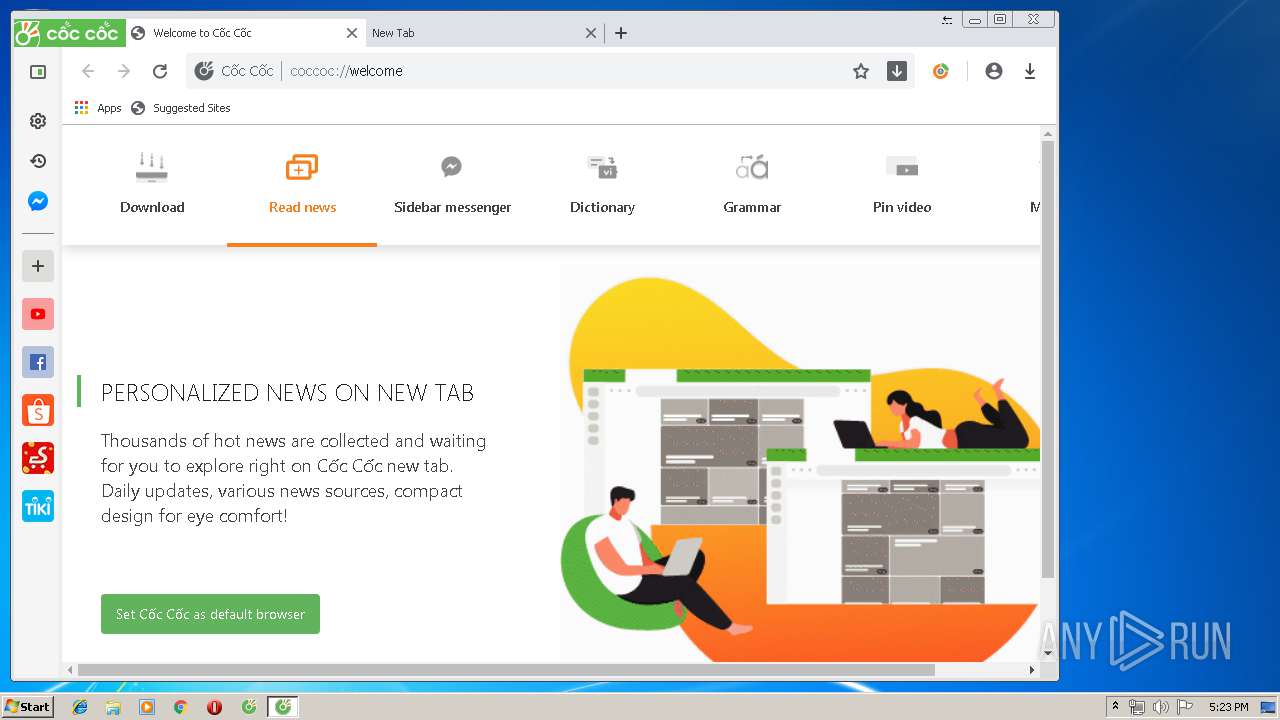The width and height of the screenshot is (1280, 720).
Task: Toggle the sidebar panel icon
Action: [x=38, y=72]
